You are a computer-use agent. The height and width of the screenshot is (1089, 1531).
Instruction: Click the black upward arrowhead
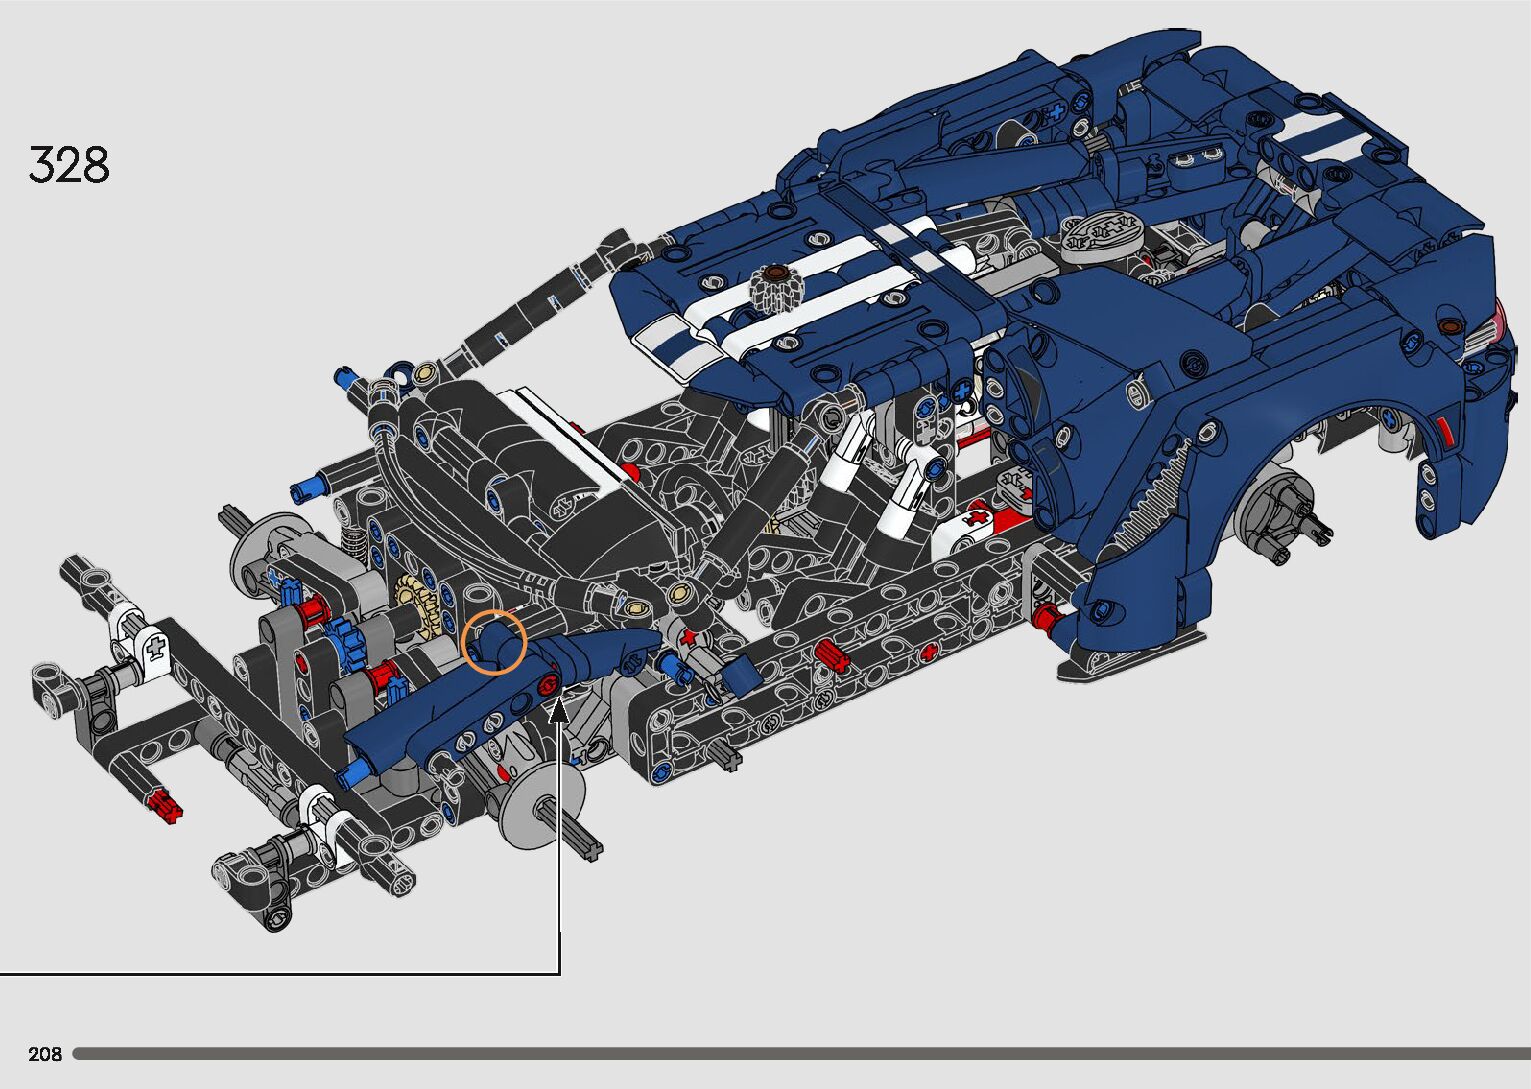click(x=560, y=712)
